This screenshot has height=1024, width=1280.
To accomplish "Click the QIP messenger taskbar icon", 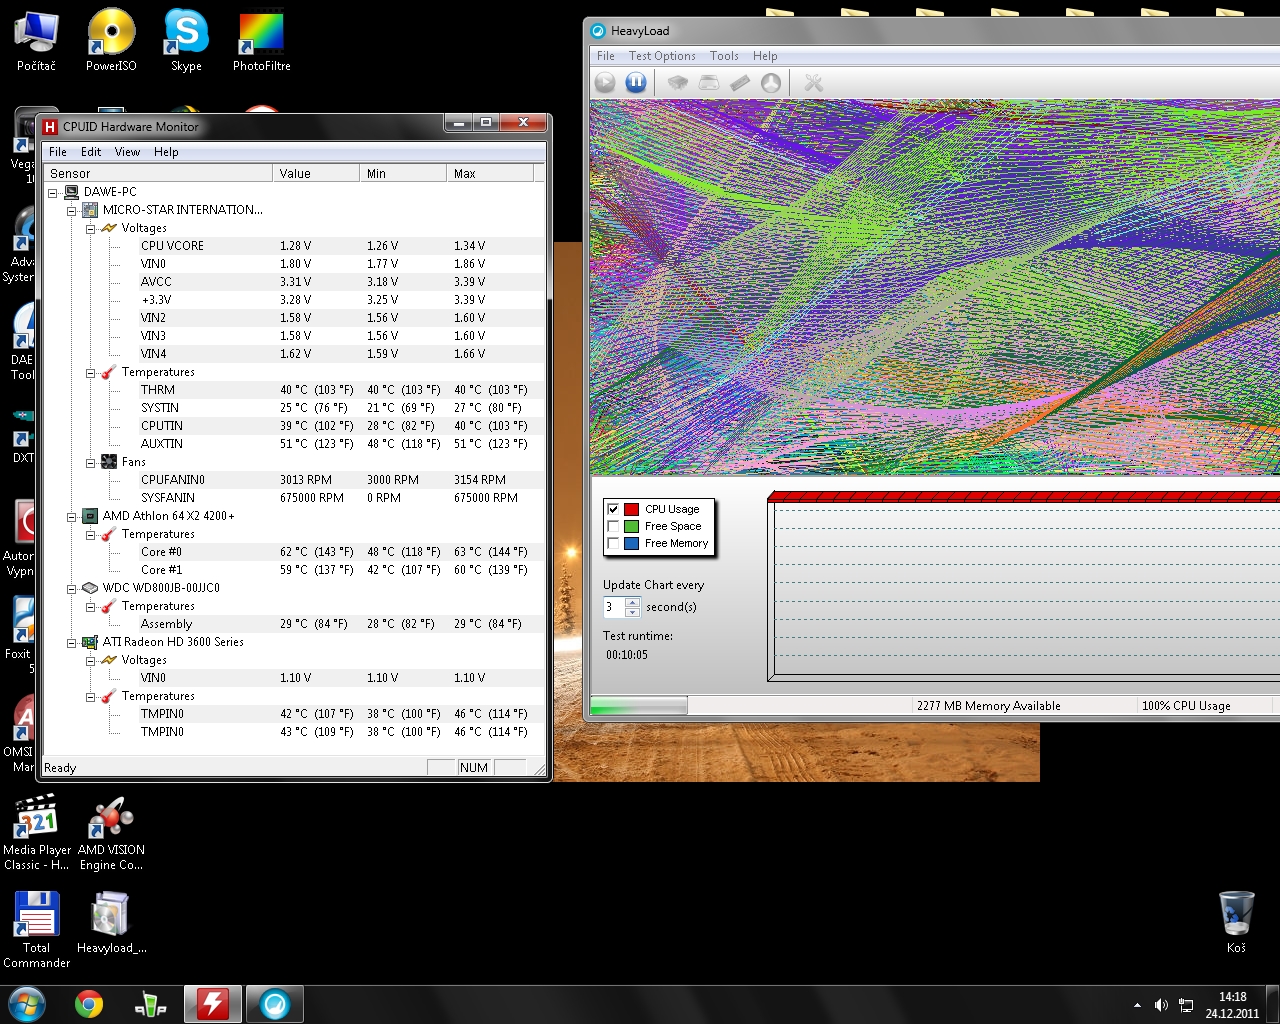I will (151, 1004).
